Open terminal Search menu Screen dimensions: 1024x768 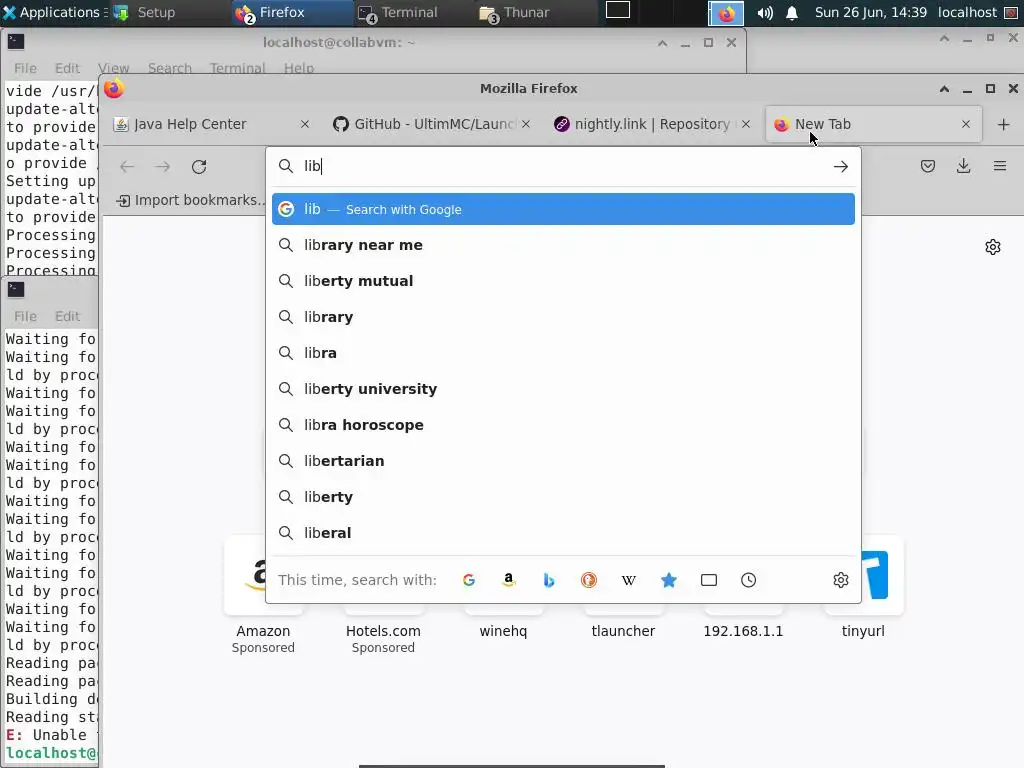pyautogui.click(x=170, y=68)
